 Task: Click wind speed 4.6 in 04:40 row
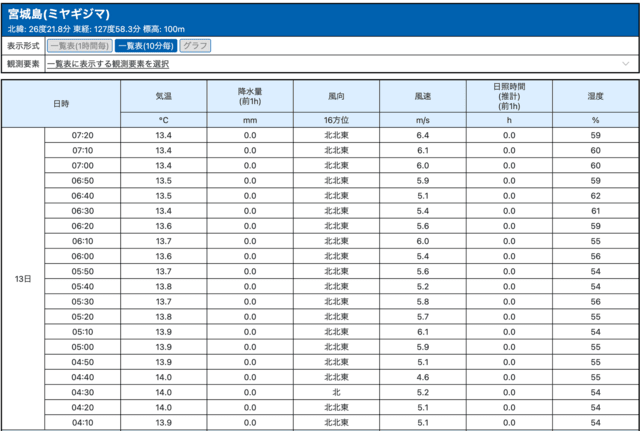(422, 377)
